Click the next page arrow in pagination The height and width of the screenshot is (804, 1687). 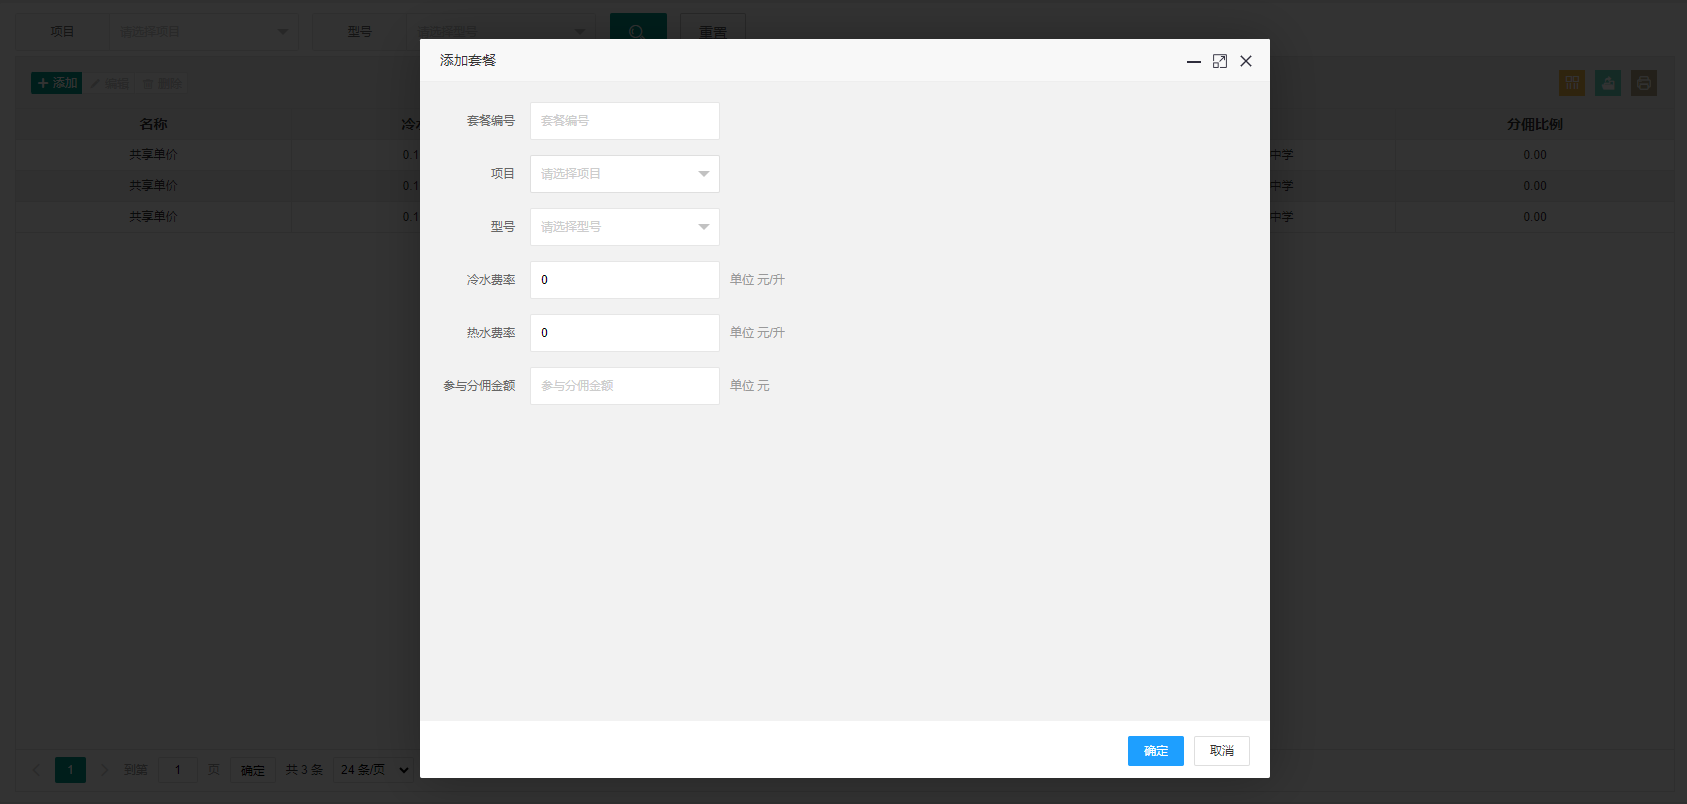[104, 770]
